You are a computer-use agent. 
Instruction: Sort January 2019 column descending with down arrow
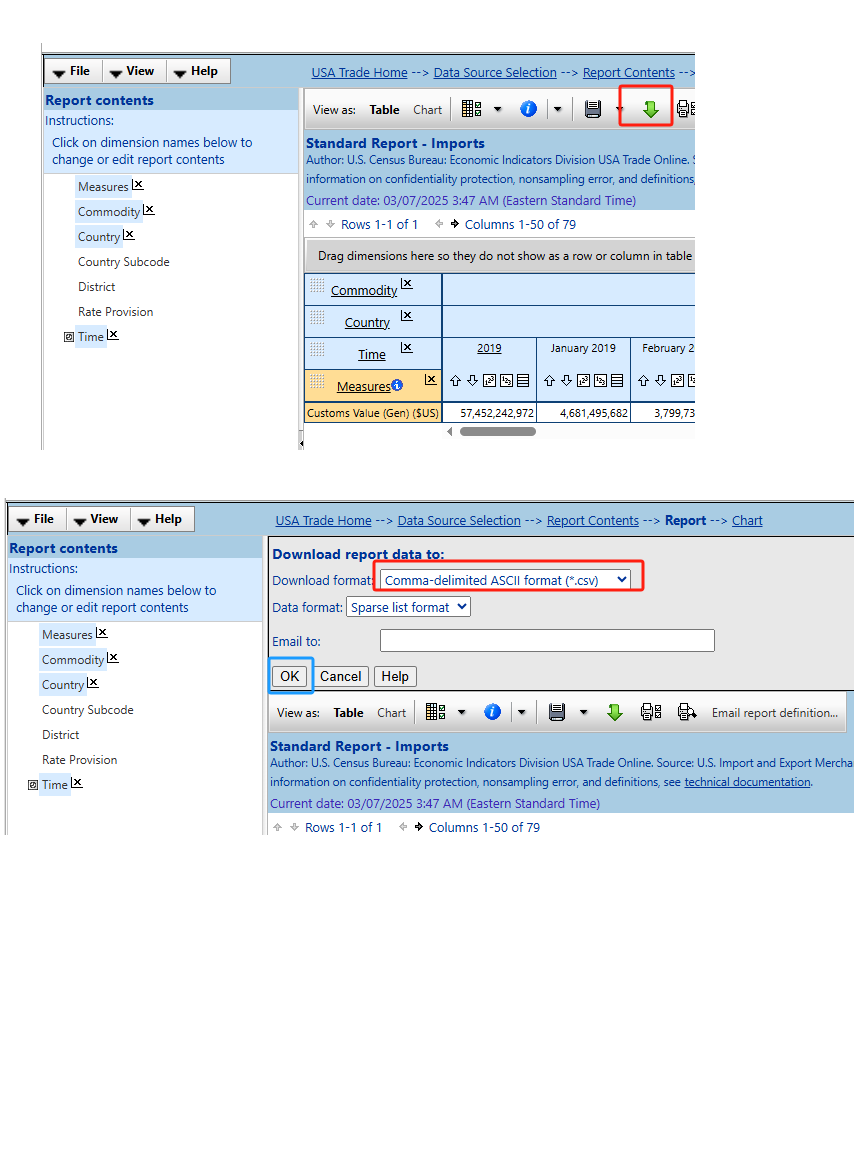(x=567, y=381)
